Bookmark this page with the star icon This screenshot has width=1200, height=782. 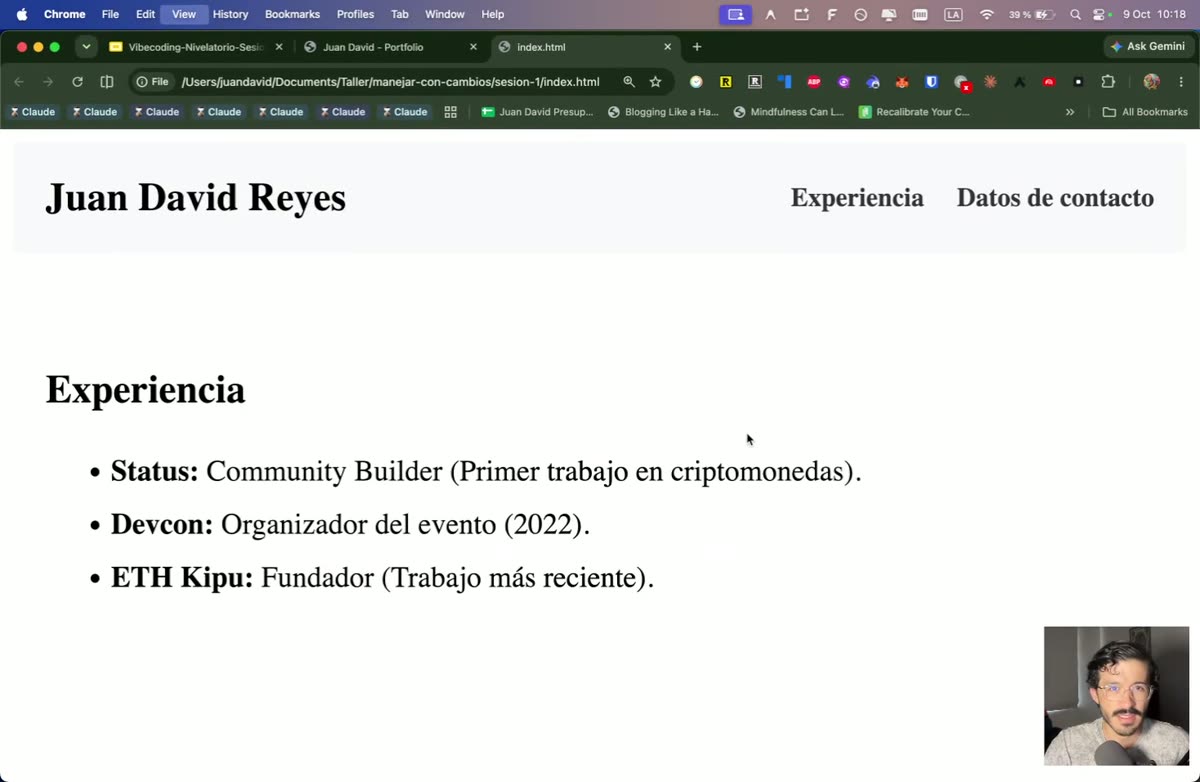point(655,82)
